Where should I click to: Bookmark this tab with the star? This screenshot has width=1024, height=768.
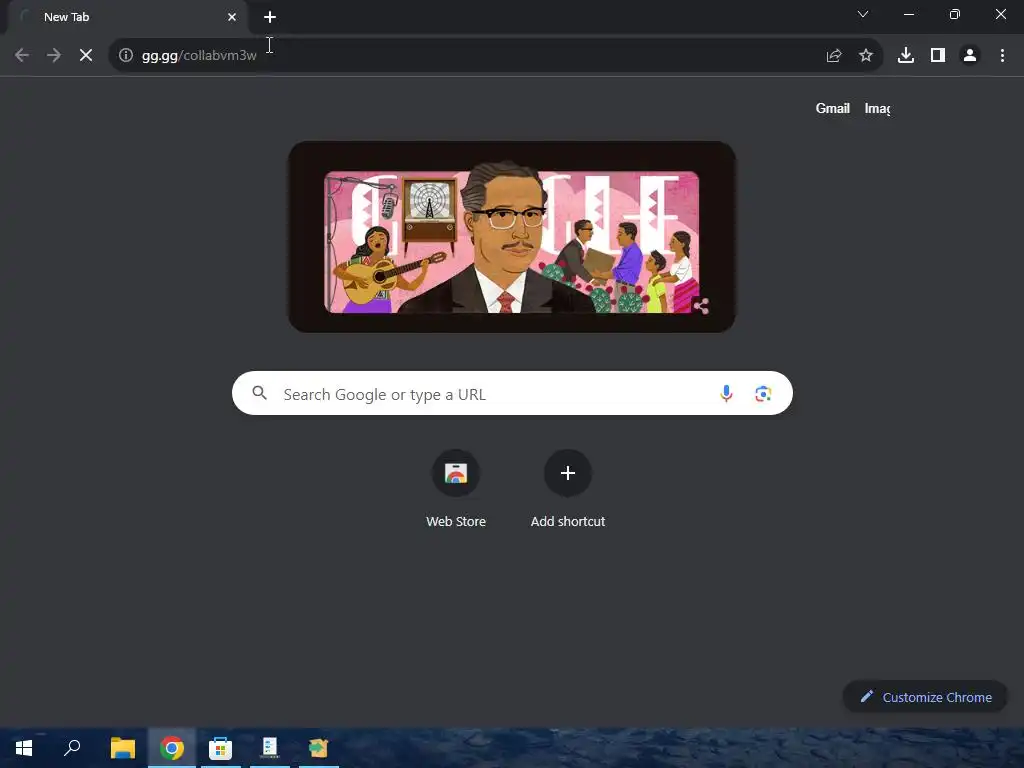coord(866,56)
